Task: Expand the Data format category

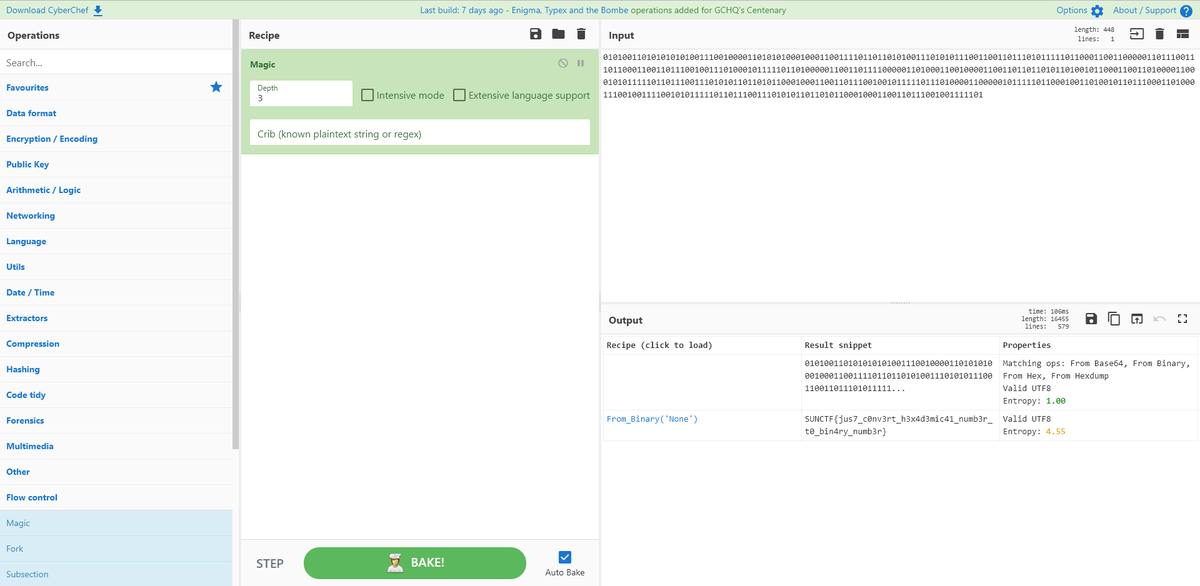Action: pos(116,113)
